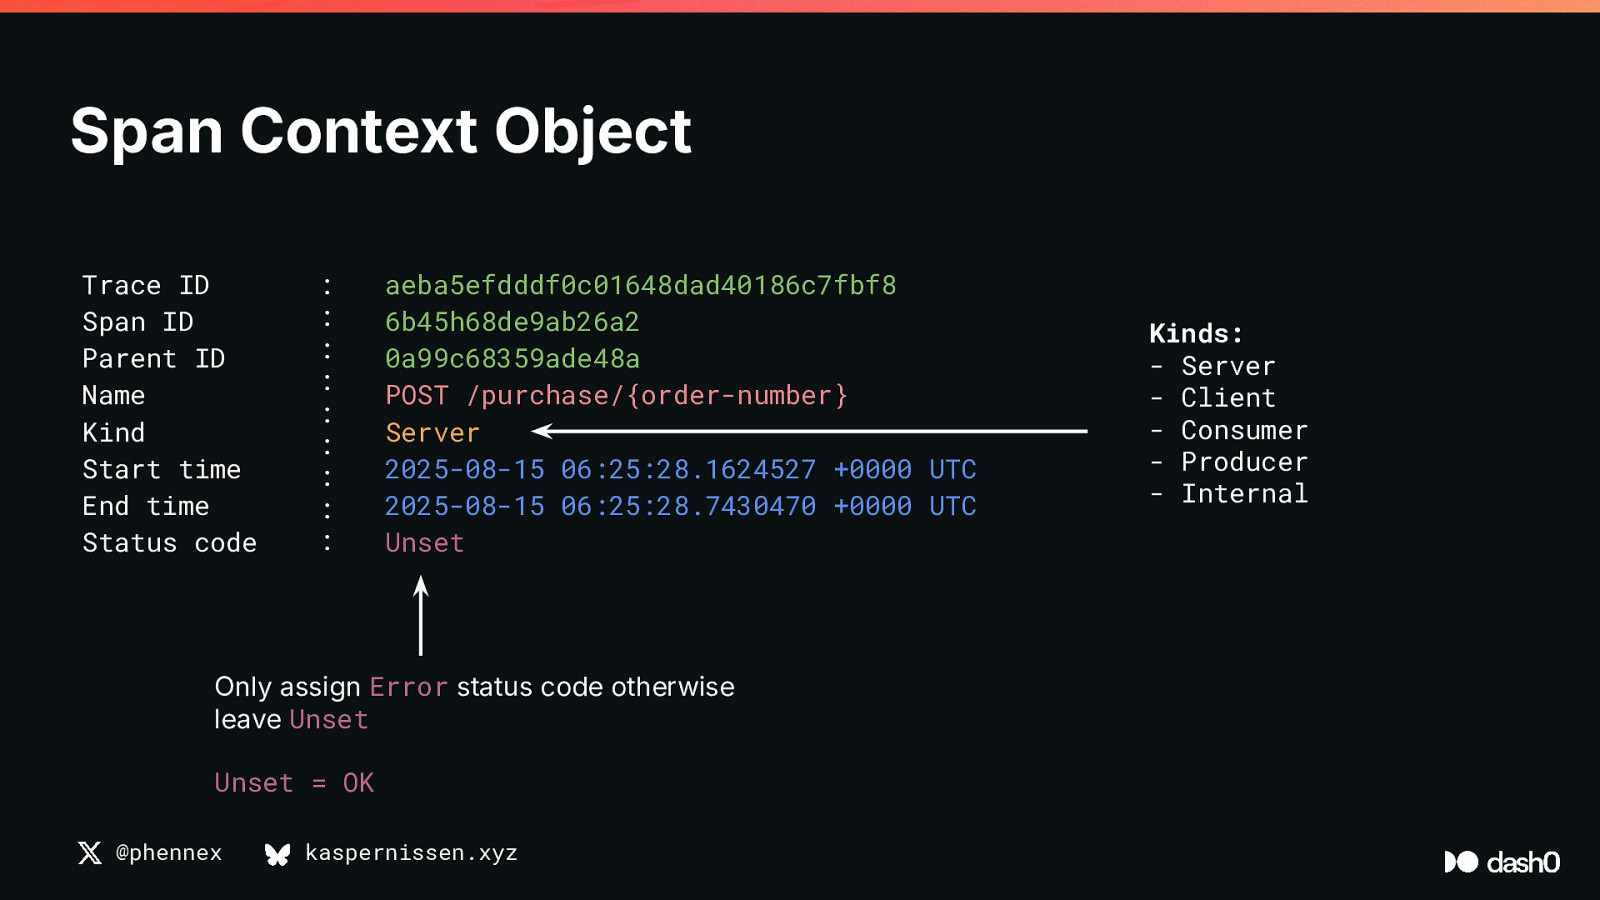Click the POST /purchase/{order-number} name
The image size is (1600, 900).
[x=617, y=396]
